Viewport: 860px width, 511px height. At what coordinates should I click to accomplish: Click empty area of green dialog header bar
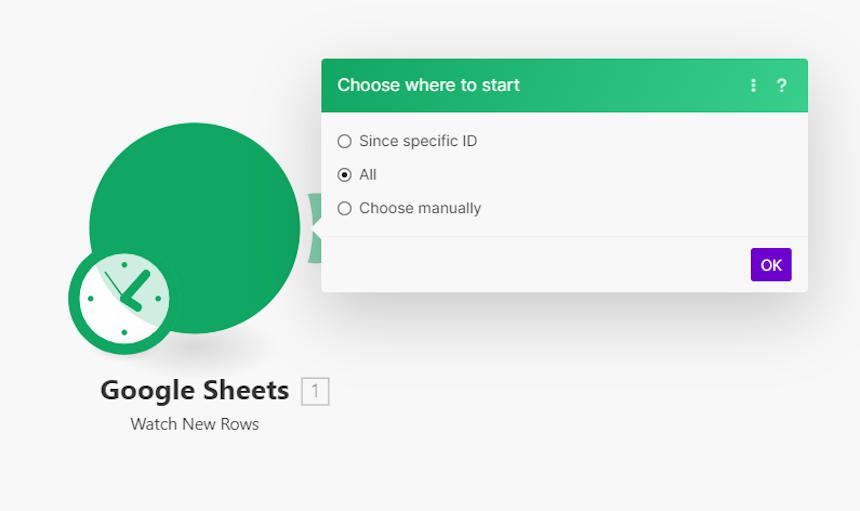631,85
